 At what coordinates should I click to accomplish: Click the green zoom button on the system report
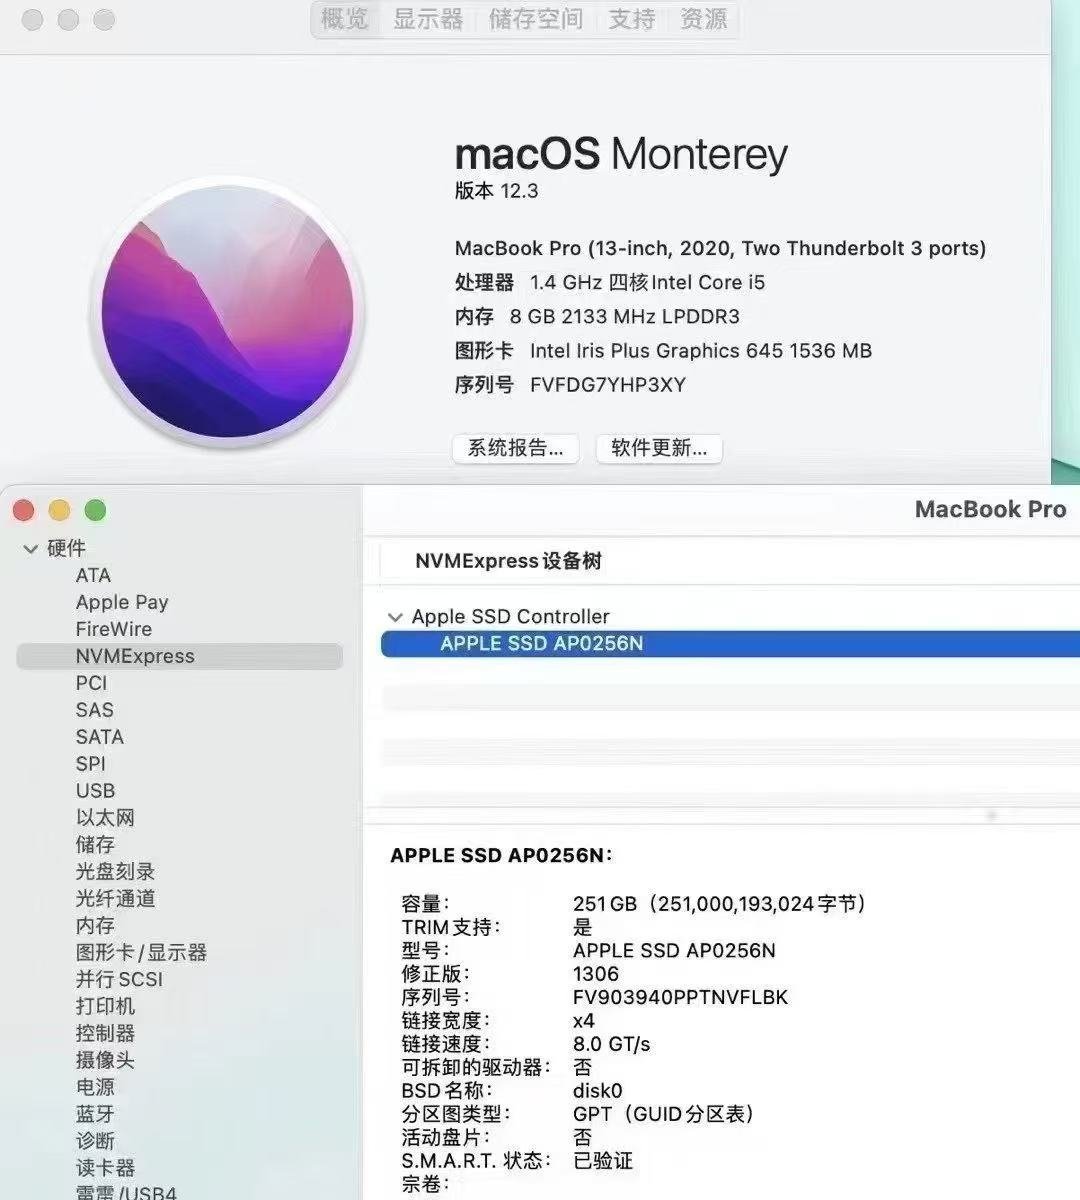95,511
